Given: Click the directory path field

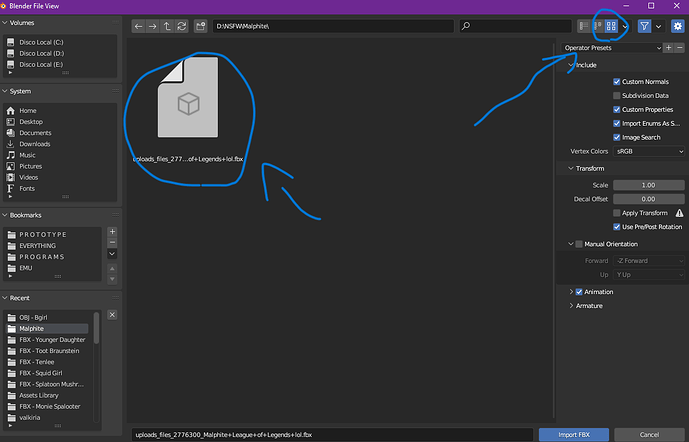Looking at the screenshot, I should 333,26.
